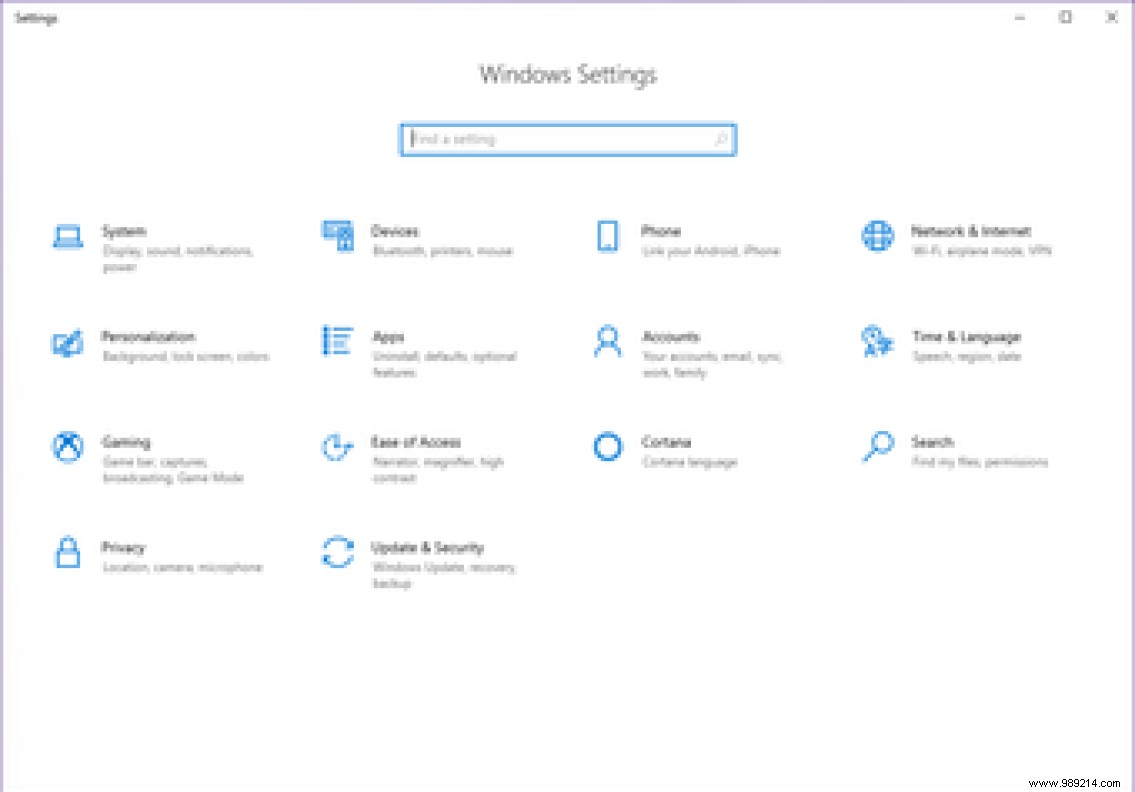Screen dimensions: 1135x792
Task: Select the Phone icon to link your Android
Action: coord(607,236)
